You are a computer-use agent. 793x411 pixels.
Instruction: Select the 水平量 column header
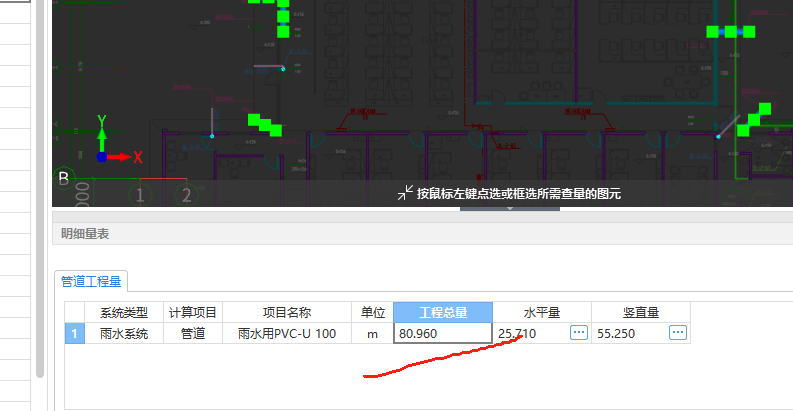[542, 312]
